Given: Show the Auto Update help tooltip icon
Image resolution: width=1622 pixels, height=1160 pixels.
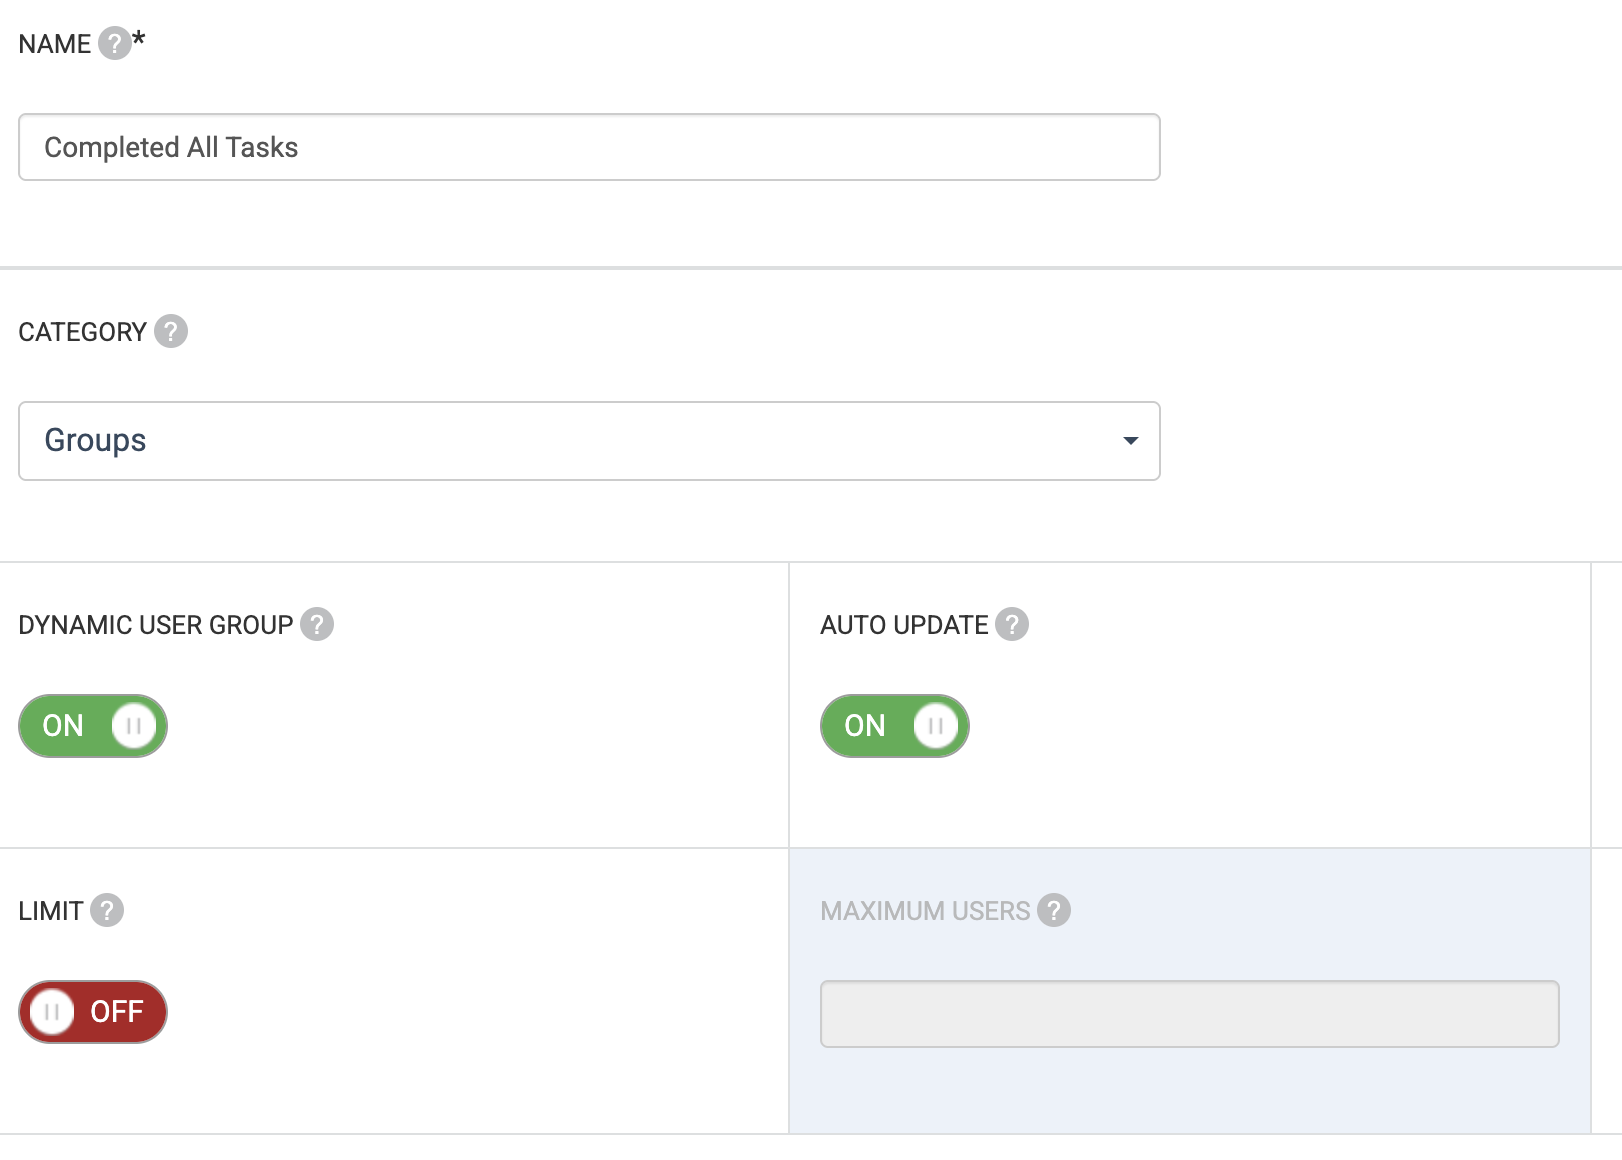Looking at the screenshot, I should (1012, 624).
